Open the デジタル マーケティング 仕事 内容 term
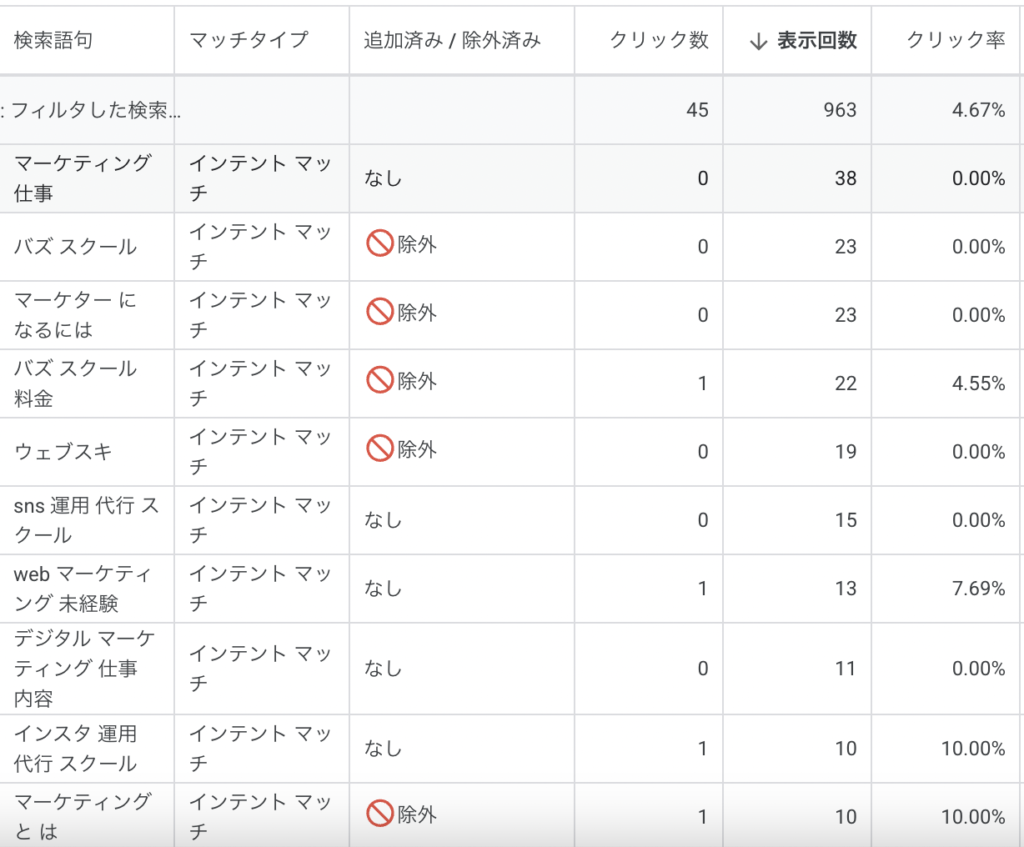The height and width of the screenshot is (847, 1024). [84, 667]
